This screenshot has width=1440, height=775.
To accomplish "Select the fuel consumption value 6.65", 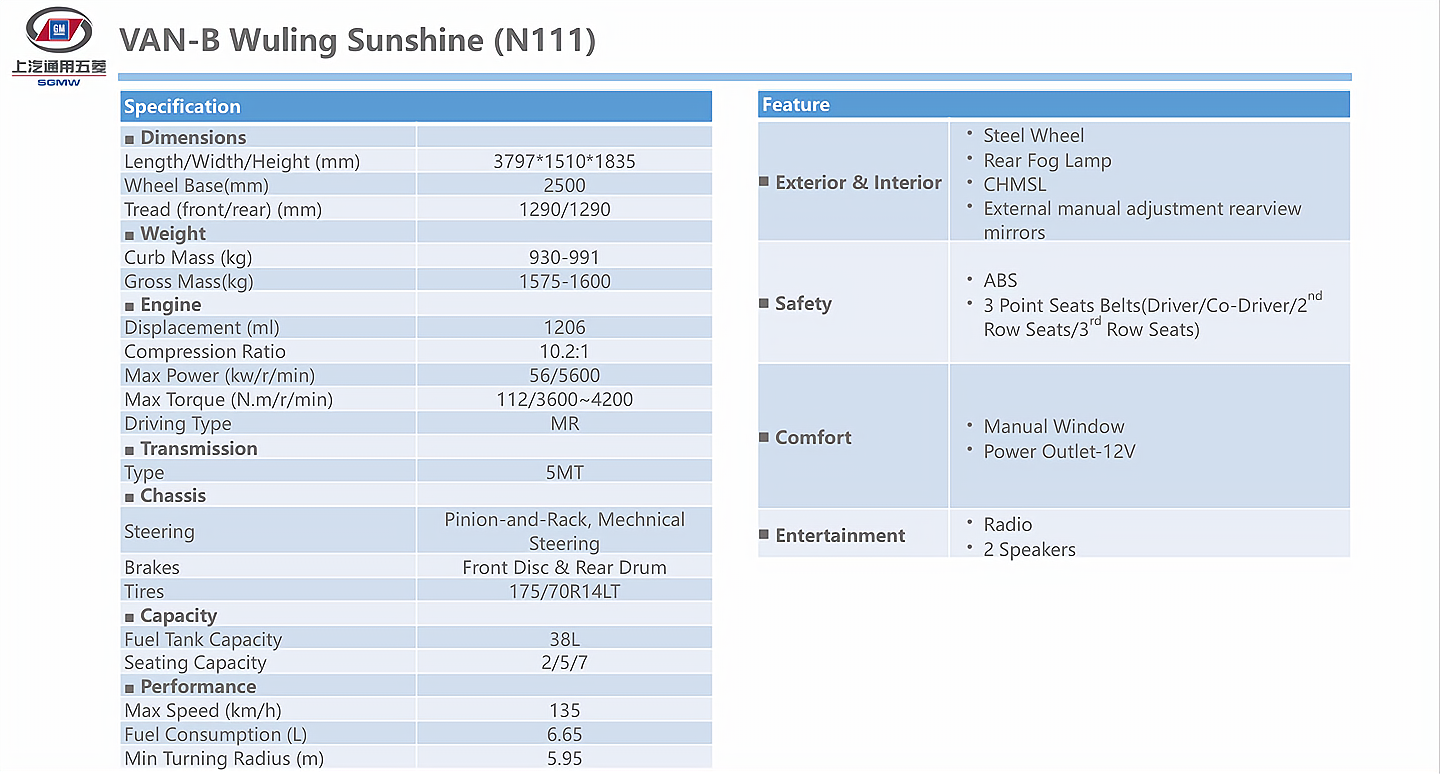I will point(565,734).
